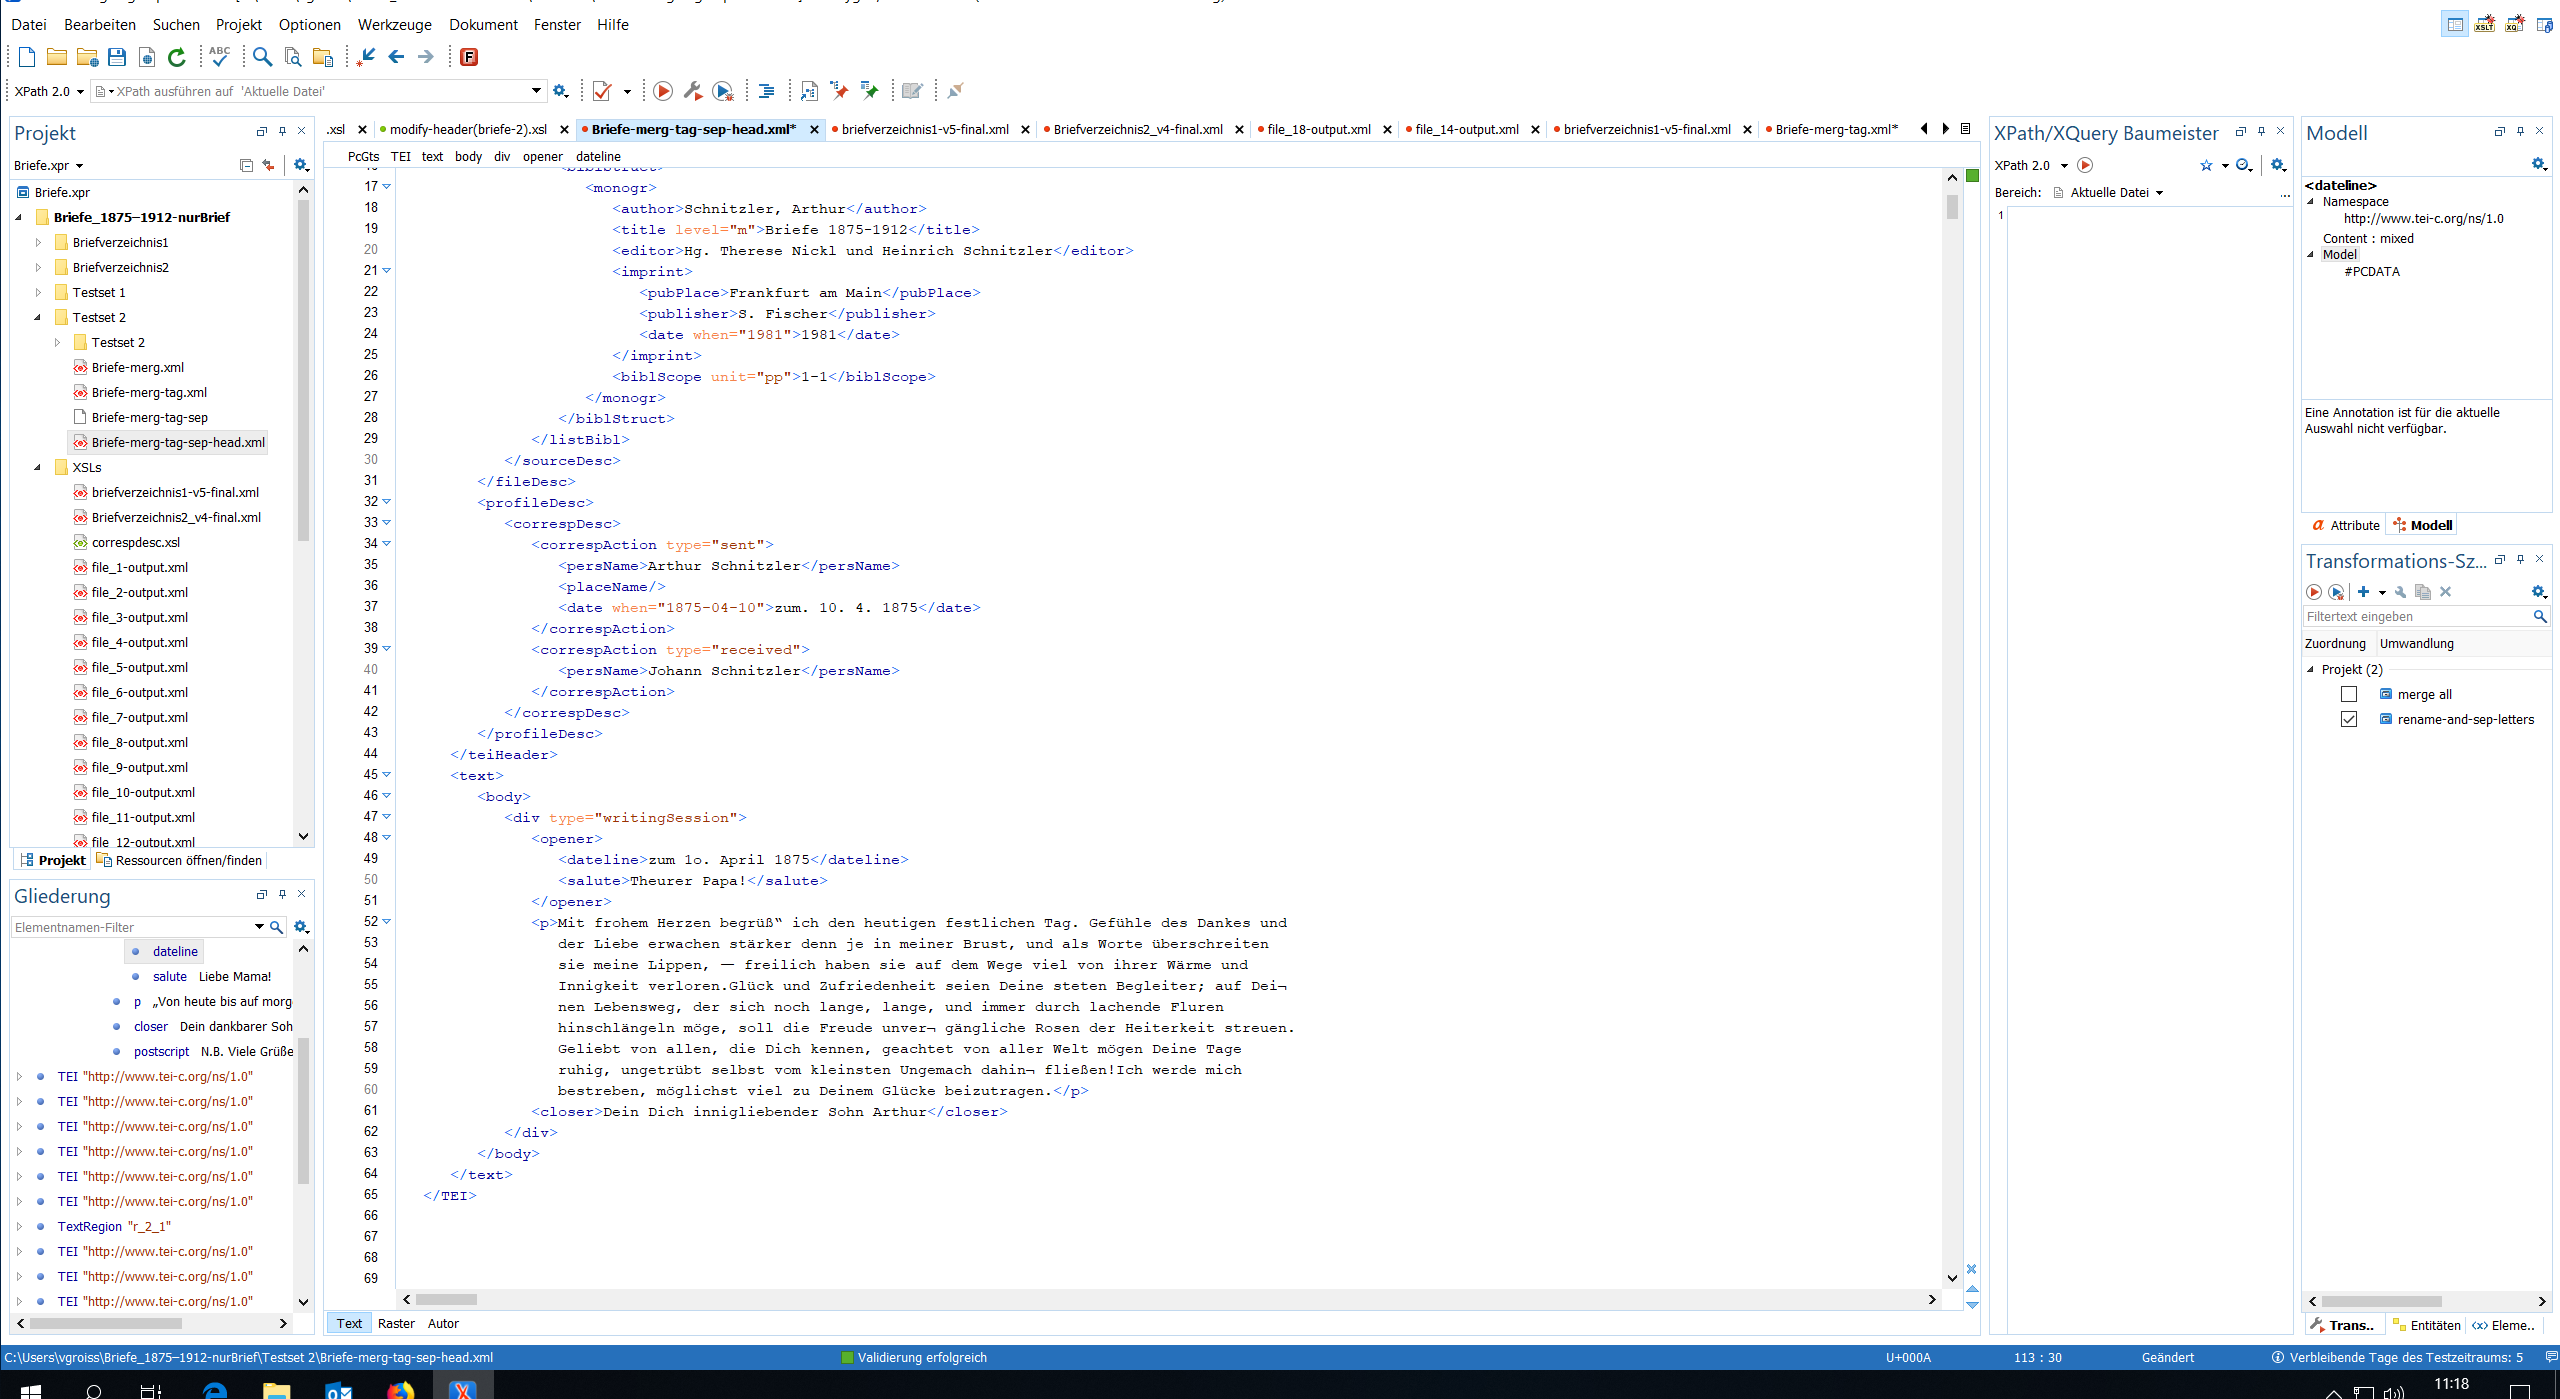The height and width of the screenshot is (1399, 2560).
Task: Click the editor horizontal scrollbar thumb
Action: [x=446, y=1299]
